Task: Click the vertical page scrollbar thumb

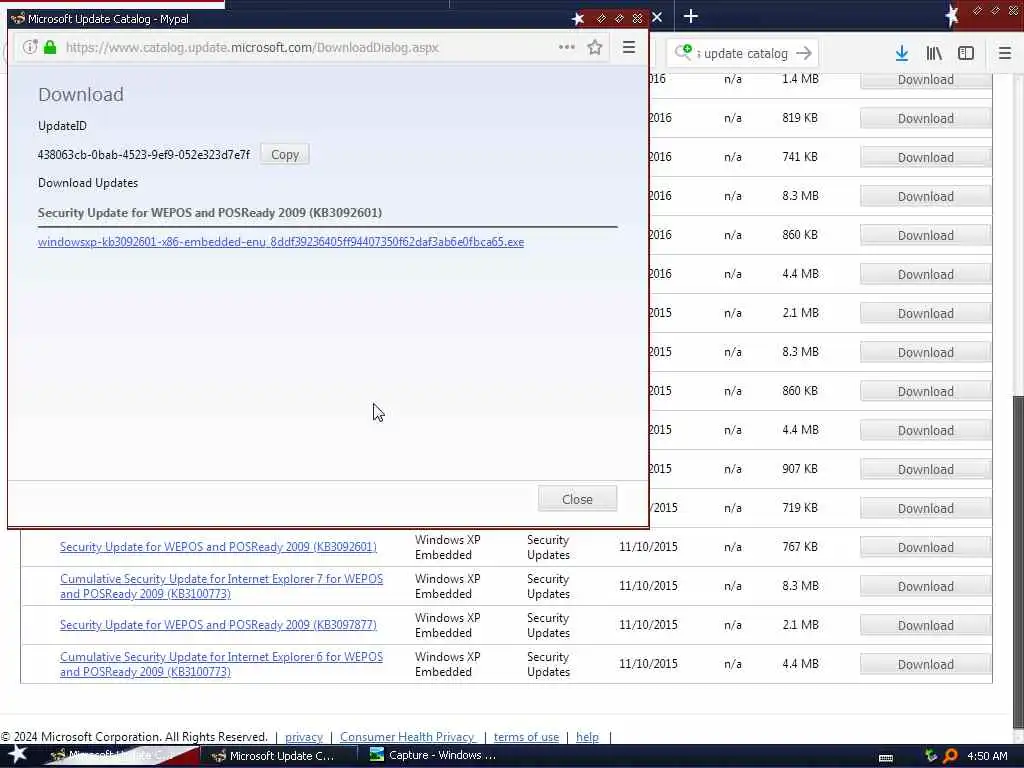Action: (x=1017, y=560)
